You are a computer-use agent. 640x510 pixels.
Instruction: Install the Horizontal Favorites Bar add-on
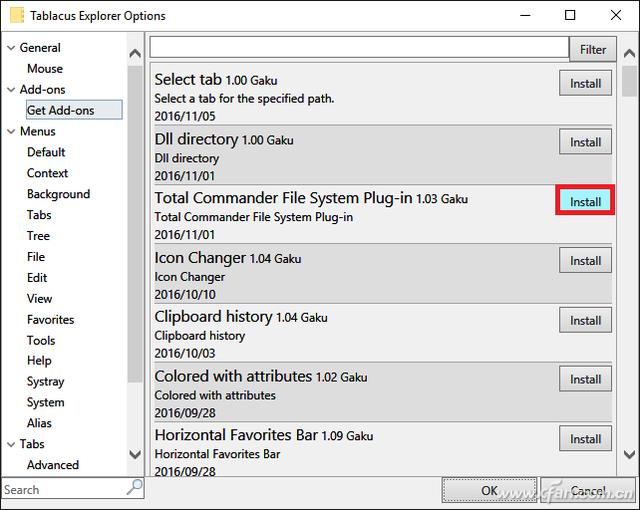585,439
